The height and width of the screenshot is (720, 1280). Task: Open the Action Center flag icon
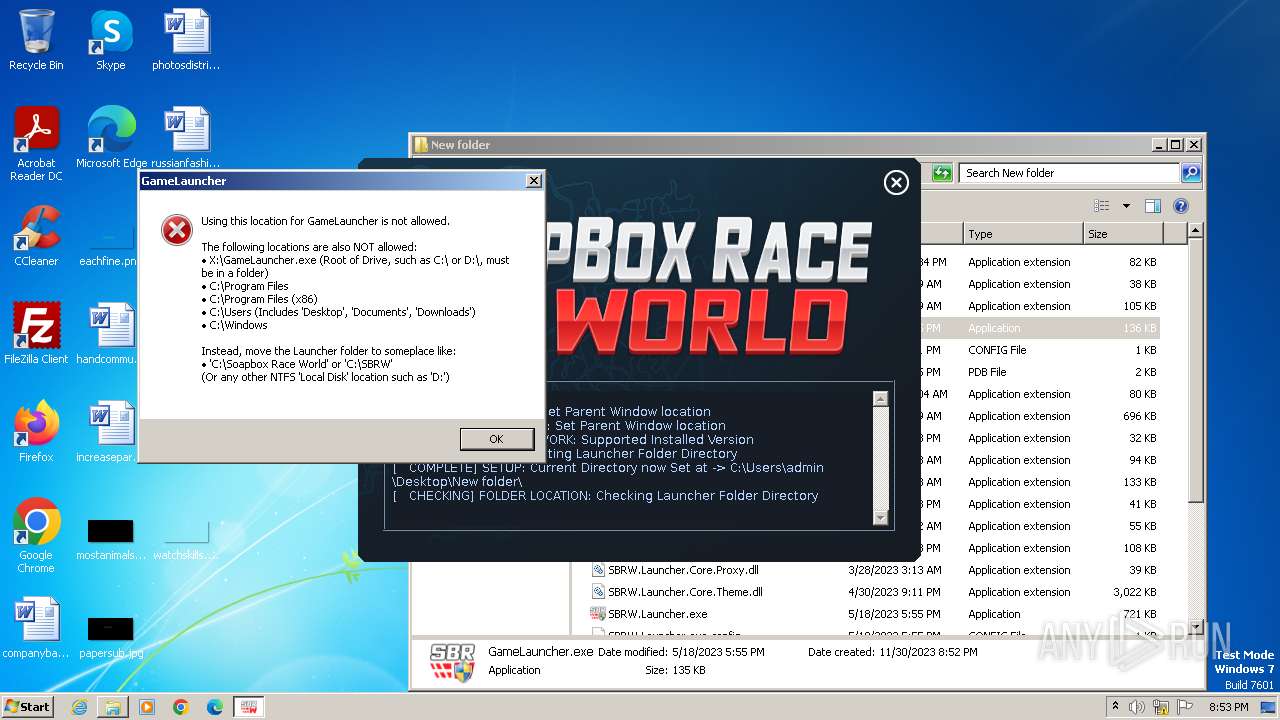pyautogui.click(x=1186, y=707)
